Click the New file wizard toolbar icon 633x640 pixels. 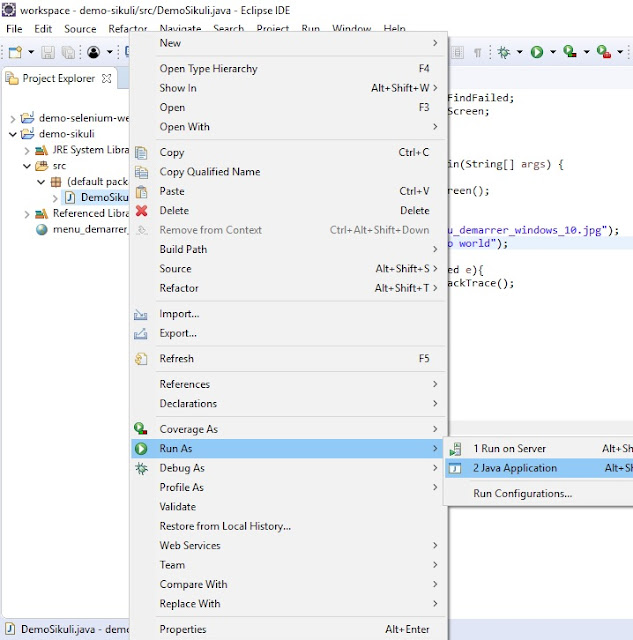tap(15, 52)
